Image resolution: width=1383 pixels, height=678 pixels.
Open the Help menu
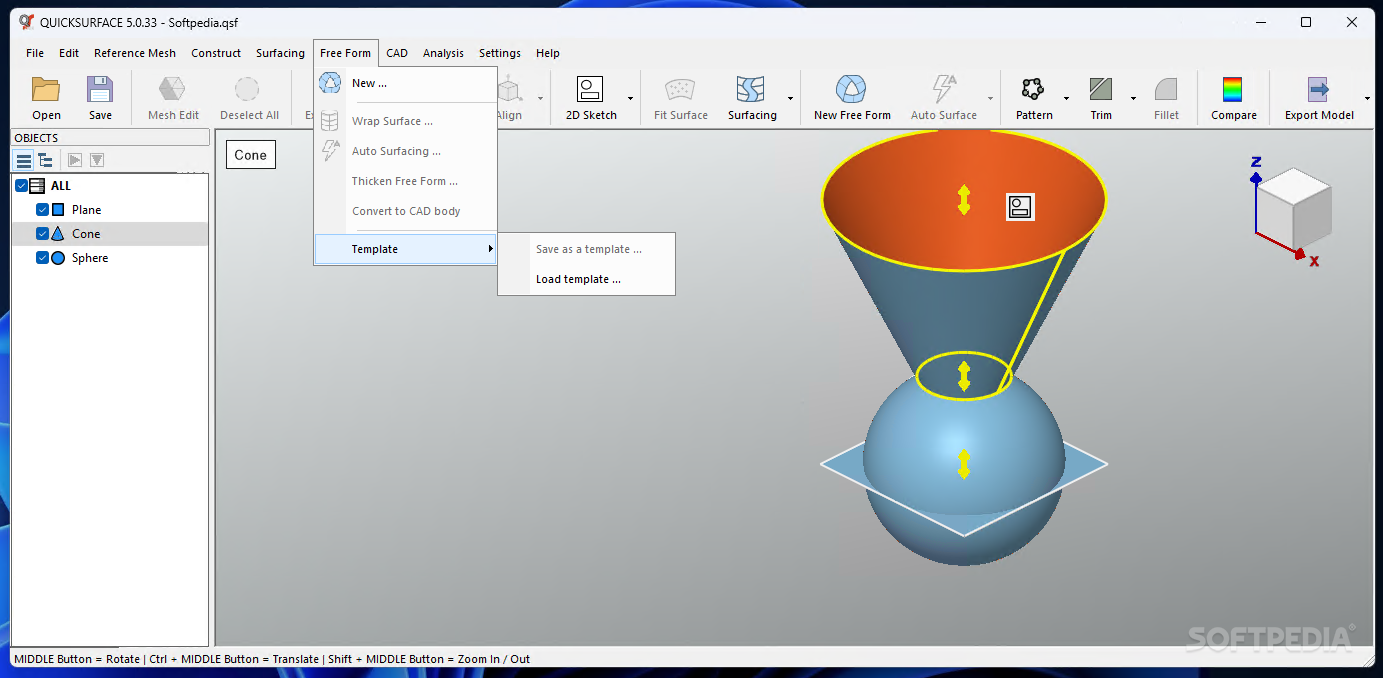click(x=548, y=53)
